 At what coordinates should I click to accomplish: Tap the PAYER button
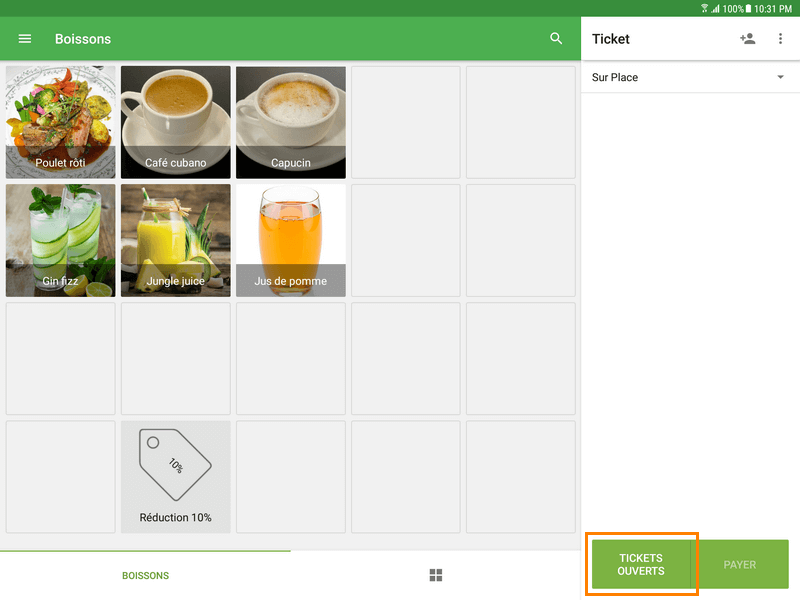click(739, 564)
